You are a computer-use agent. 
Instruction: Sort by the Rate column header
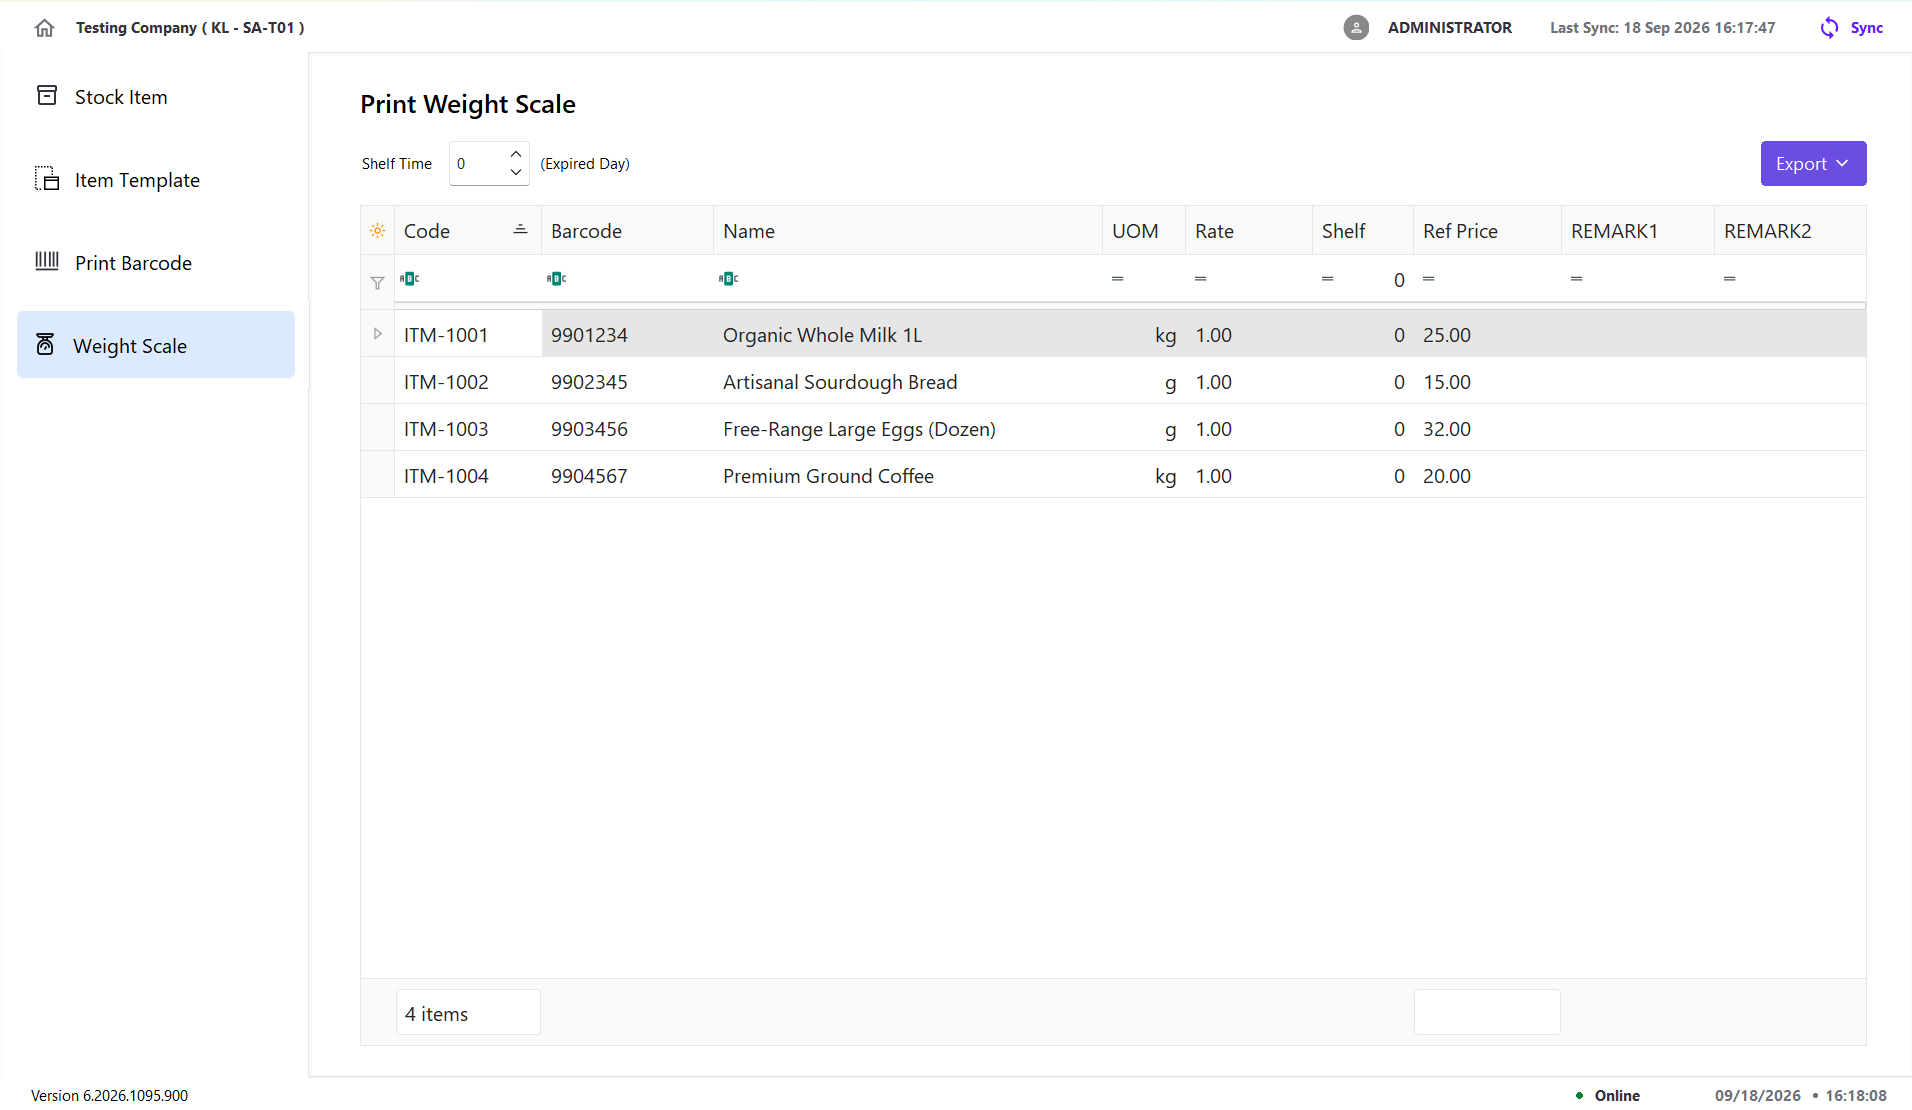(1249, 231)
